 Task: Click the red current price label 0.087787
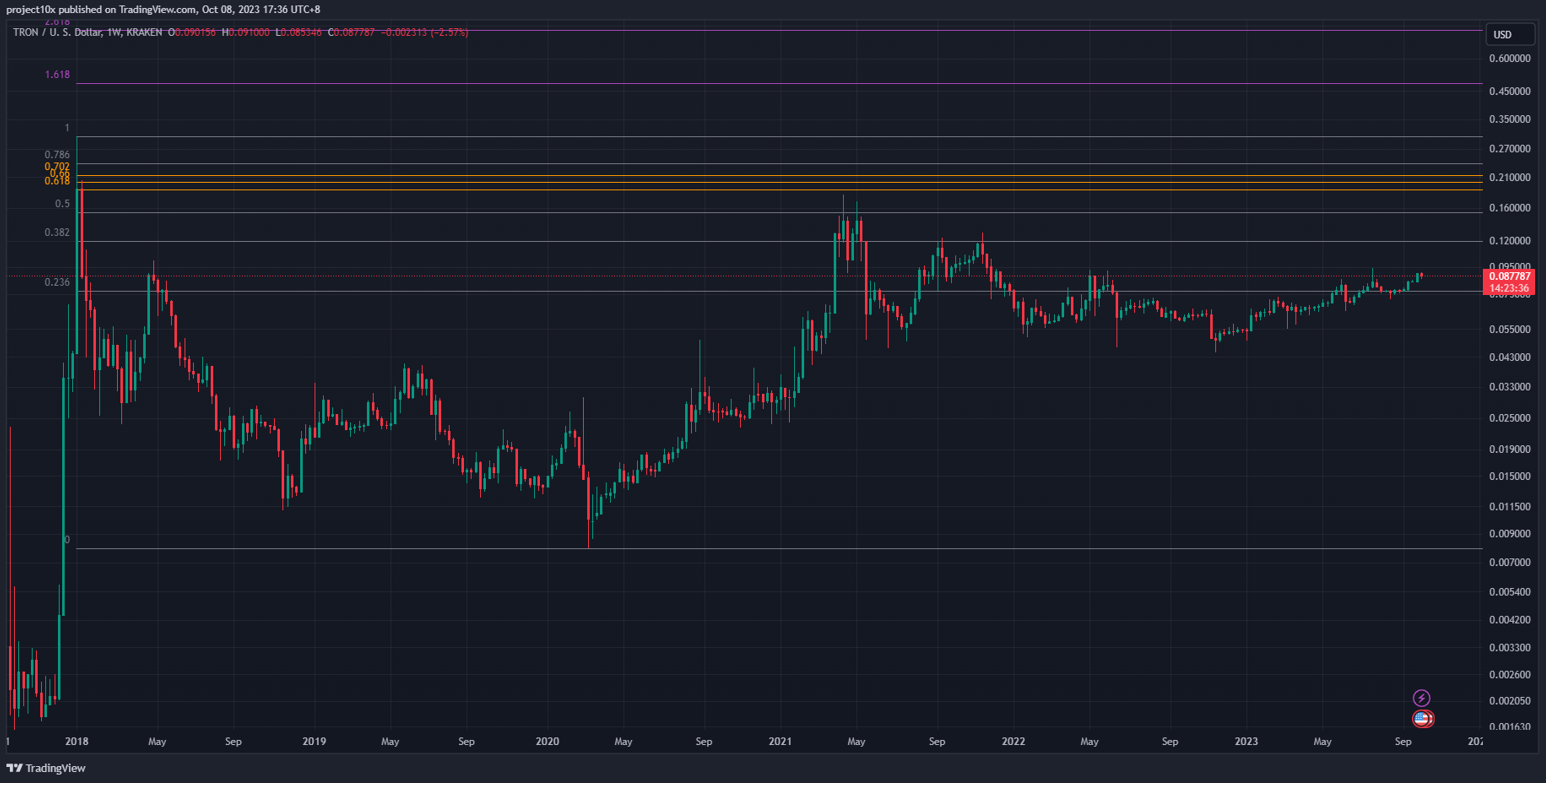pyautogui.click(x=1510, y=276)
